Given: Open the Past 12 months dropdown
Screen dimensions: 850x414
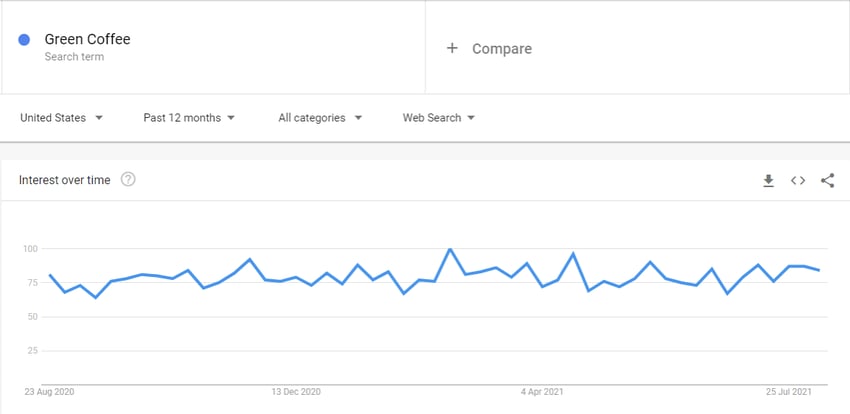Looking at the screenshot, I should [x=189, y=118].
